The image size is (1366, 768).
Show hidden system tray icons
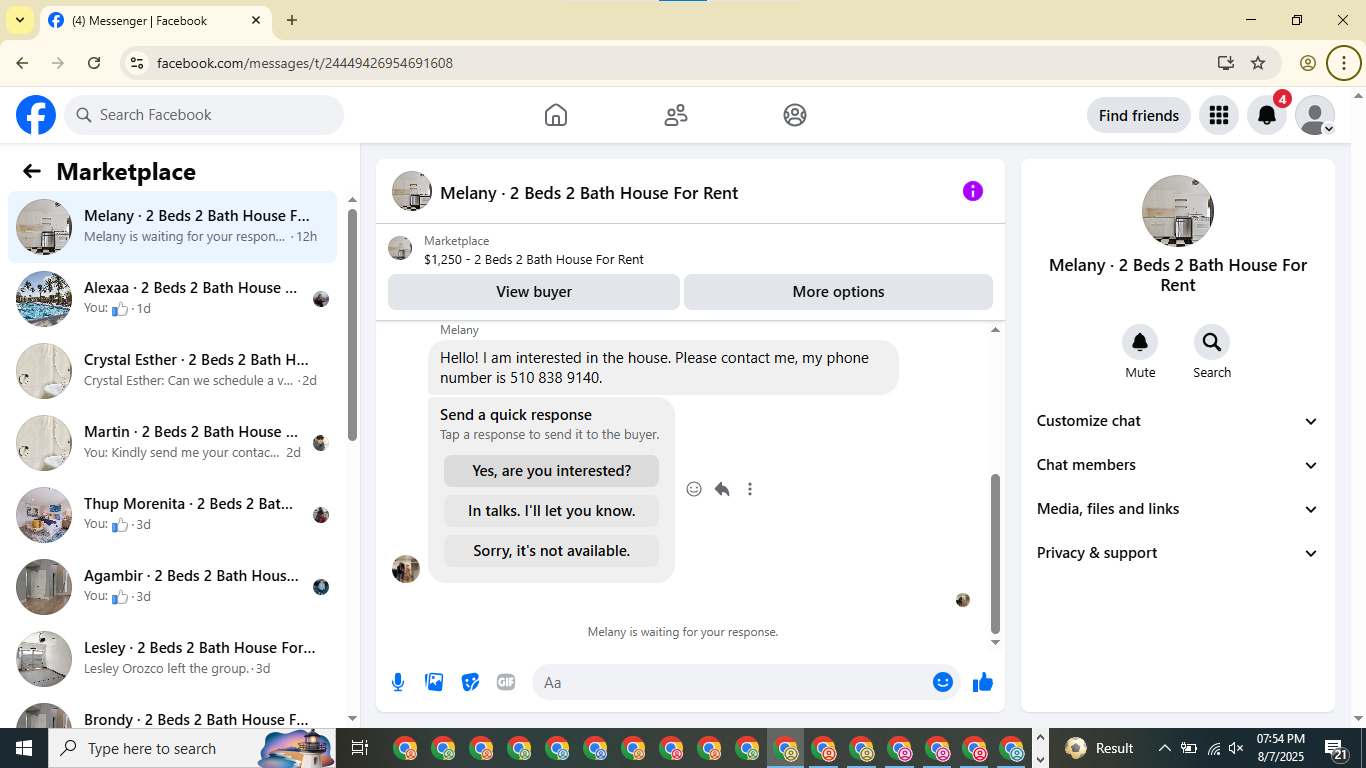(x=1164, y=748)
